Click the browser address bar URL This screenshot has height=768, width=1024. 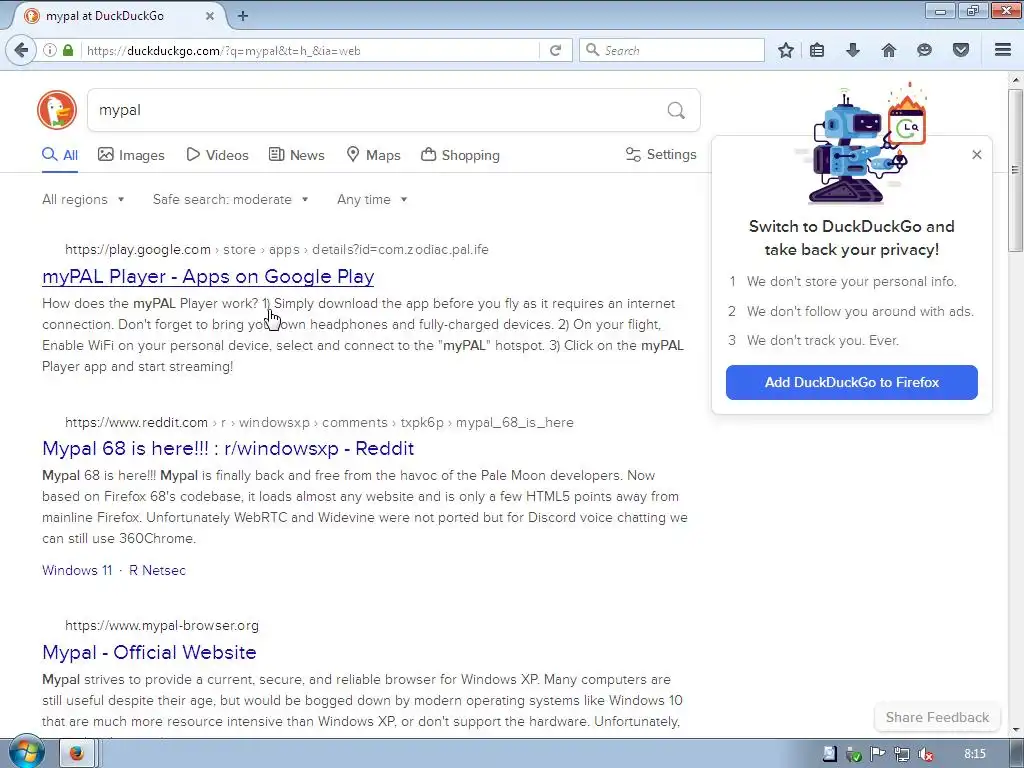[310, 50]
